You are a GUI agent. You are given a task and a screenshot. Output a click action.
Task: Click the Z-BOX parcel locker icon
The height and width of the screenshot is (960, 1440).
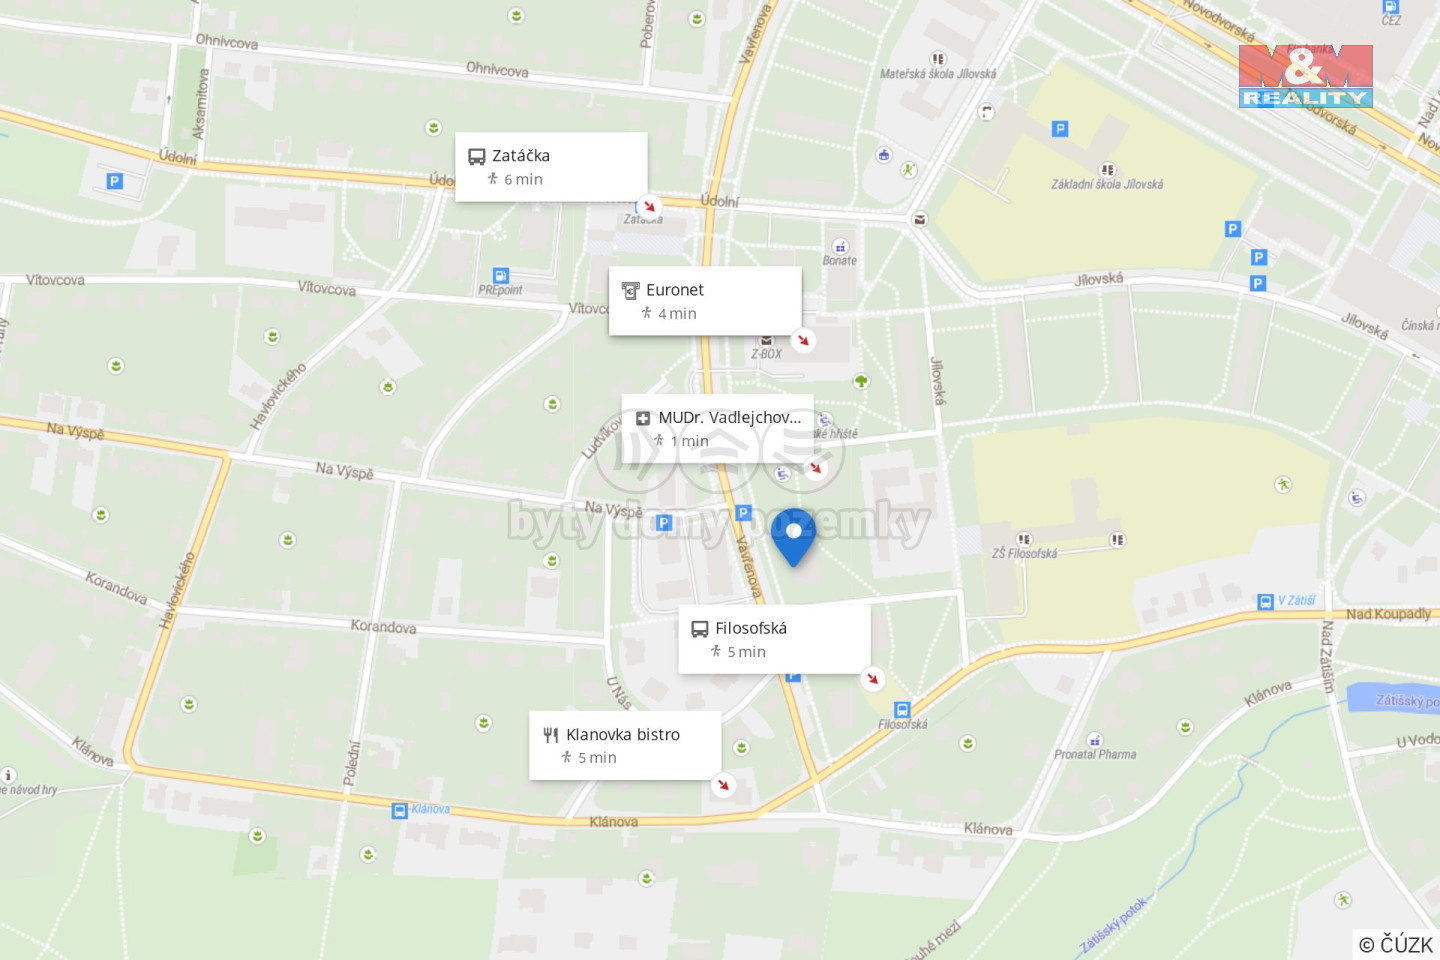click(x=767, y=340)
